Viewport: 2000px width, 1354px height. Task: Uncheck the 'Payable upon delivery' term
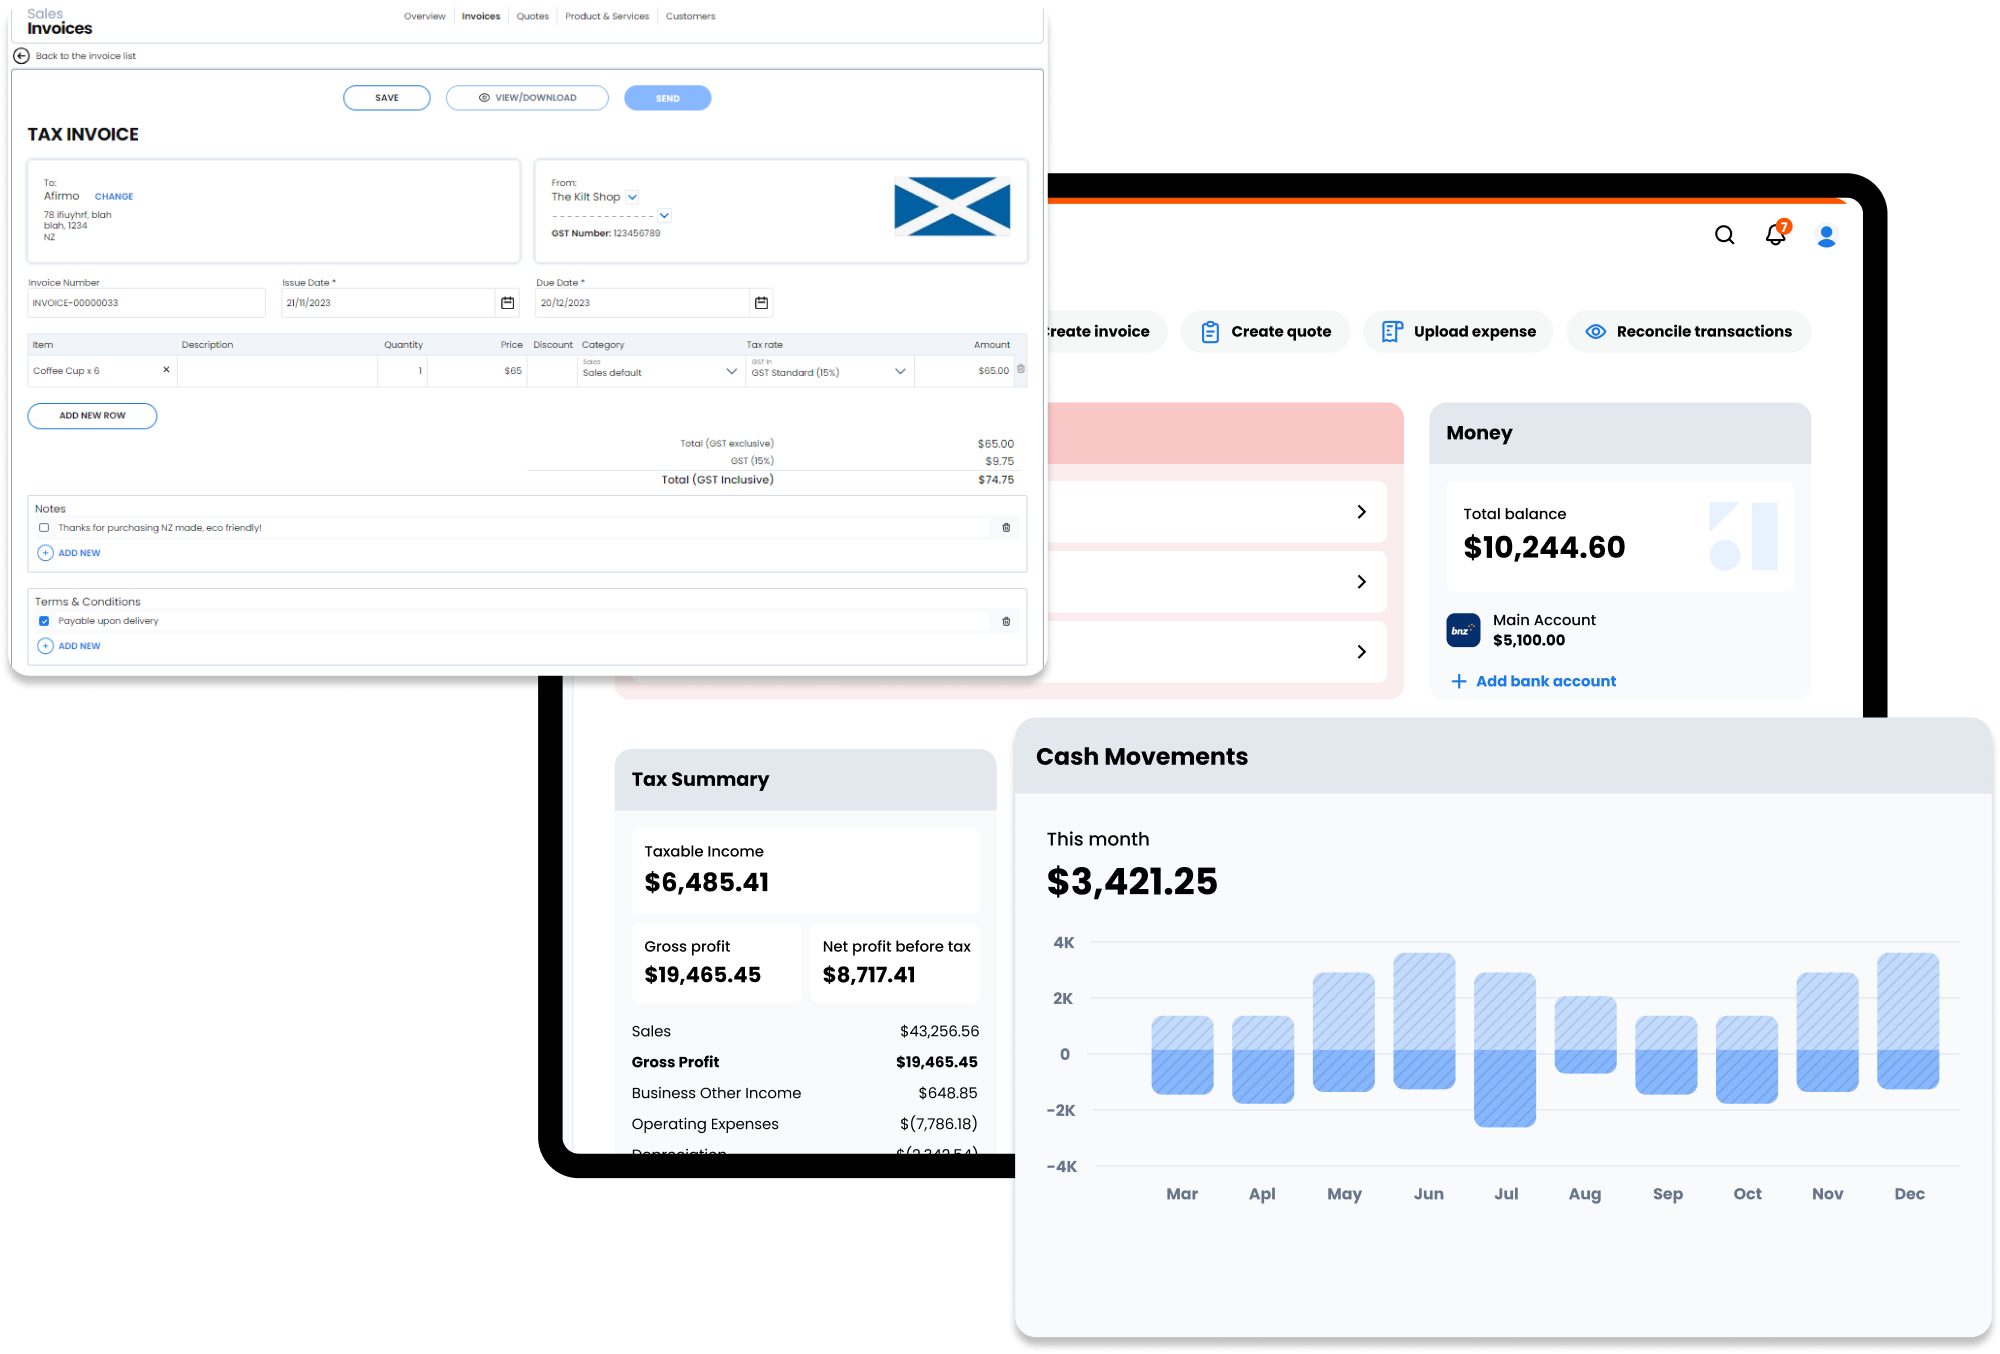[x=44, y=620]
